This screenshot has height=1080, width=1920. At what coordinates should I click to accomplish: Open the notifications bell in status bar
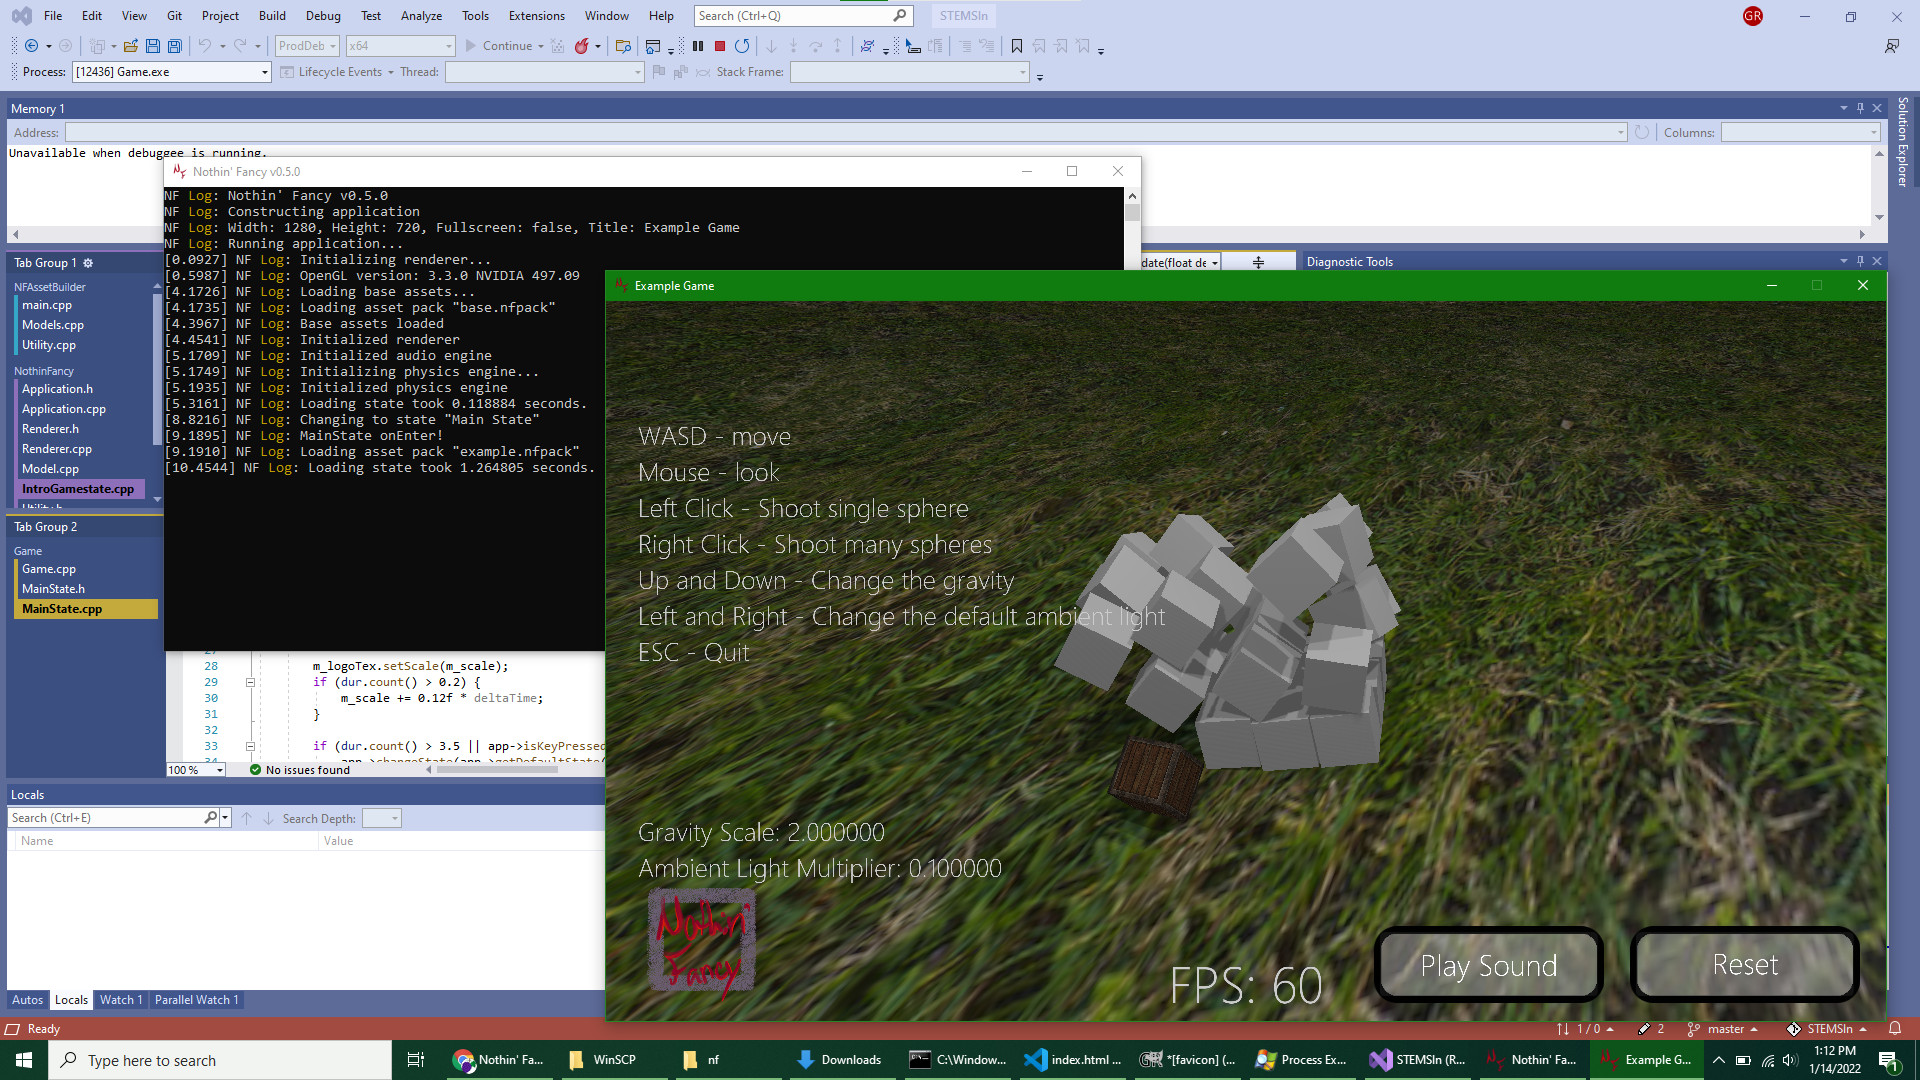click(x=1894, y=1029)
